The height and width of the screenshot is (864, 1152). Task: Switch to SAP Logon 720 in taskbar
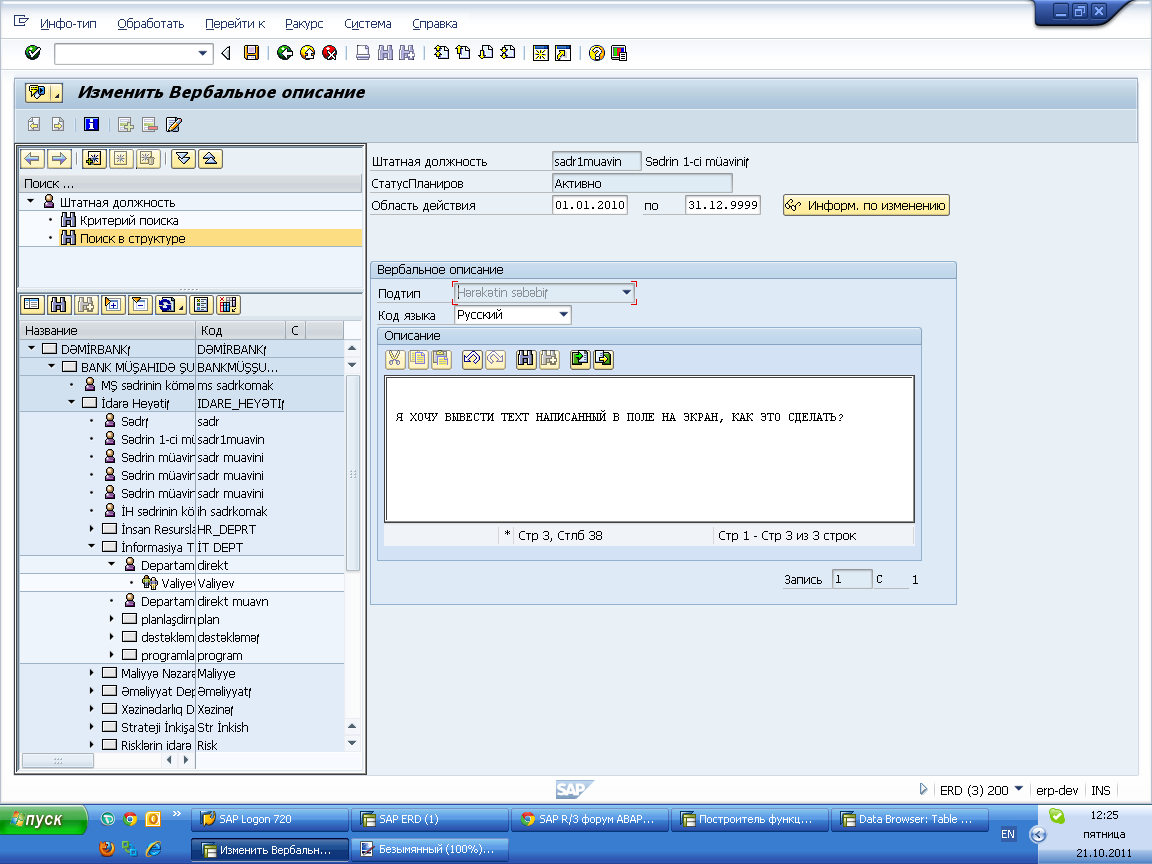[x=270, y=818]
